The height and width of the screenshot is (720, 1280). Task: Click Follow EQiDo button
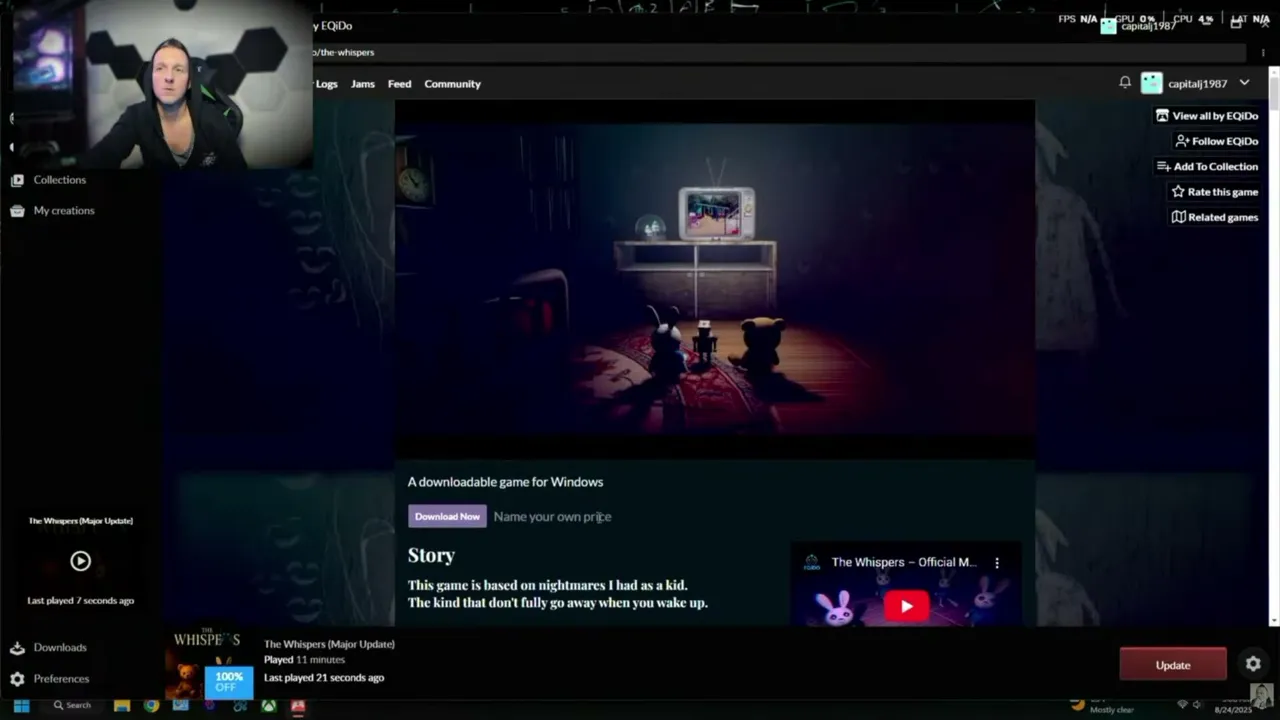(1216, 141)
